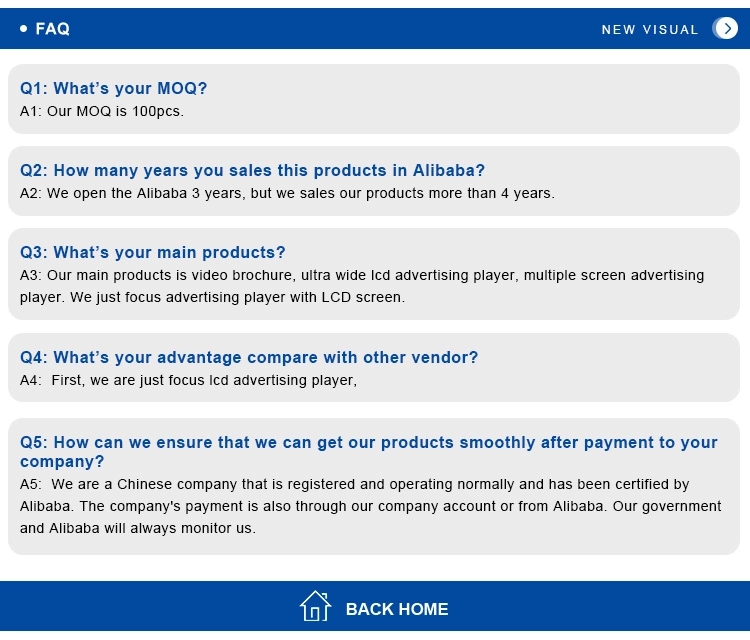Click the BACK HOME button
Screen dimensions: 750x640
tap(374, 607)
